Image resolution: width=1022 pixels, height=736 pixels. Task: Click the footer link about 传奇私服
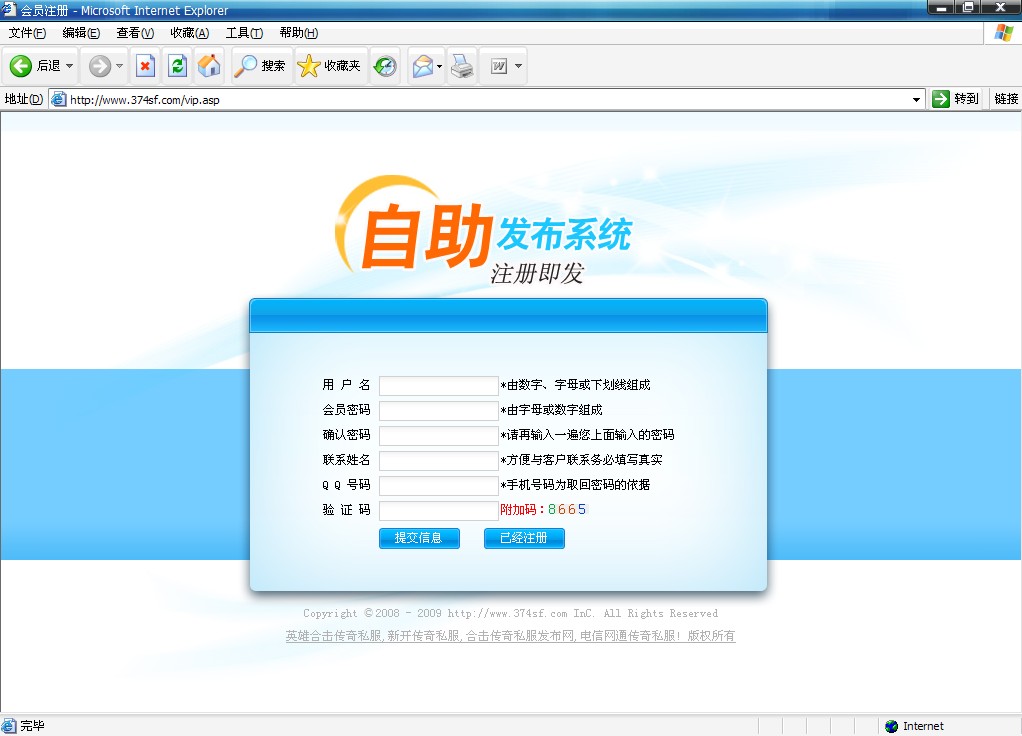coord(510,636)
